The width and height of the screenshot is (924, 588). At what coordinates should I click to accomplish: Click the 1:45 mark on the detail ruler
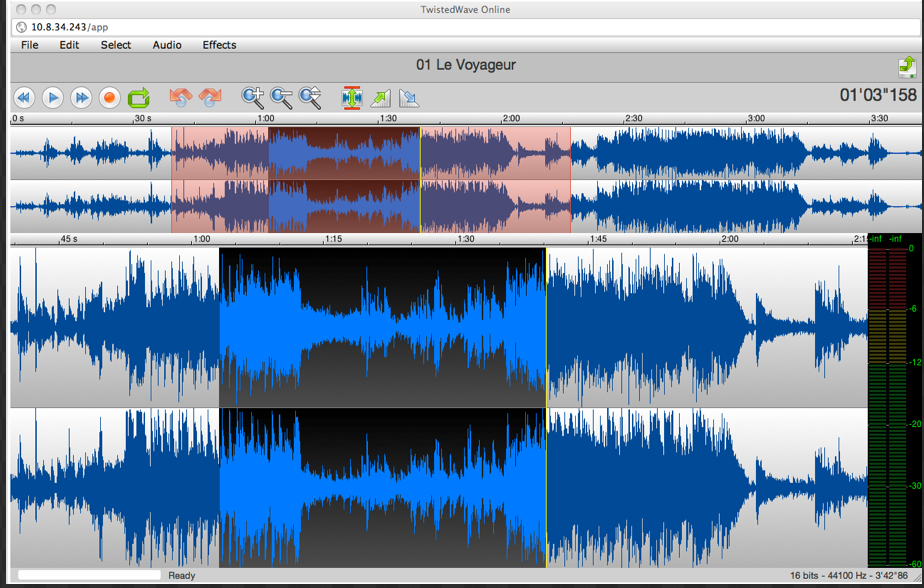coord(598,239)
